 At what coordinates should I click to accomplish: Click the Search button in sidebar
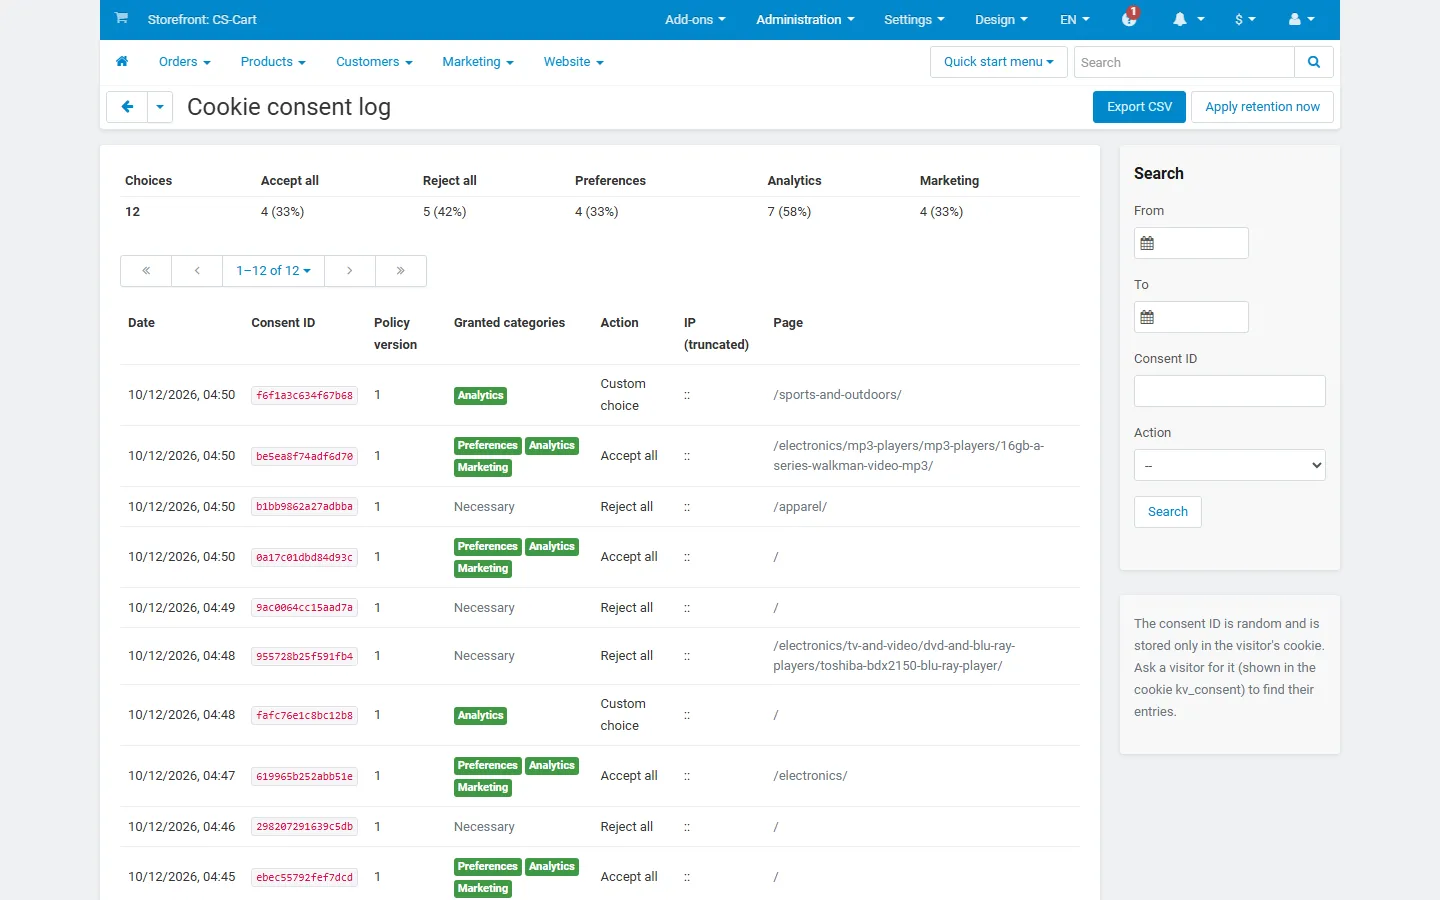(x=1167, y=512)
